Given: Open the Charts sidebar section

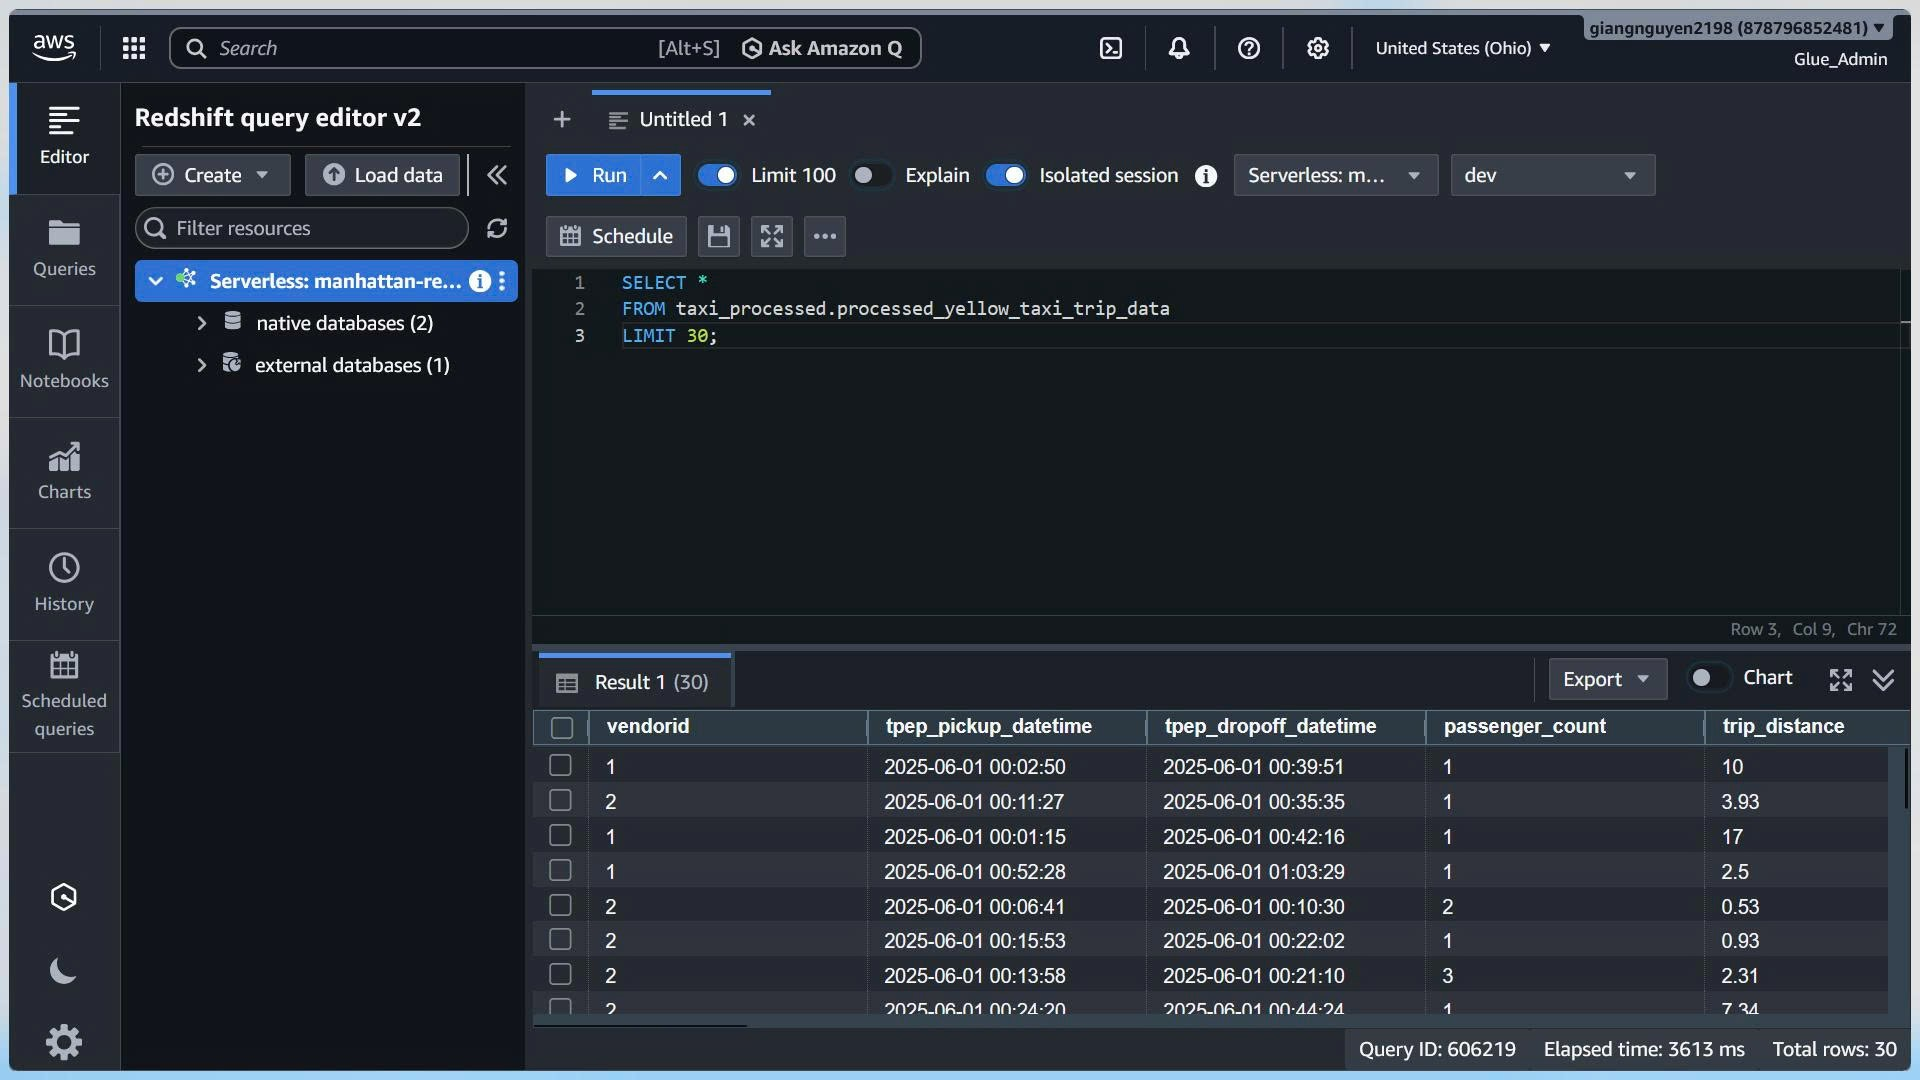Looking at the screenshot, I should click(64, 472).
